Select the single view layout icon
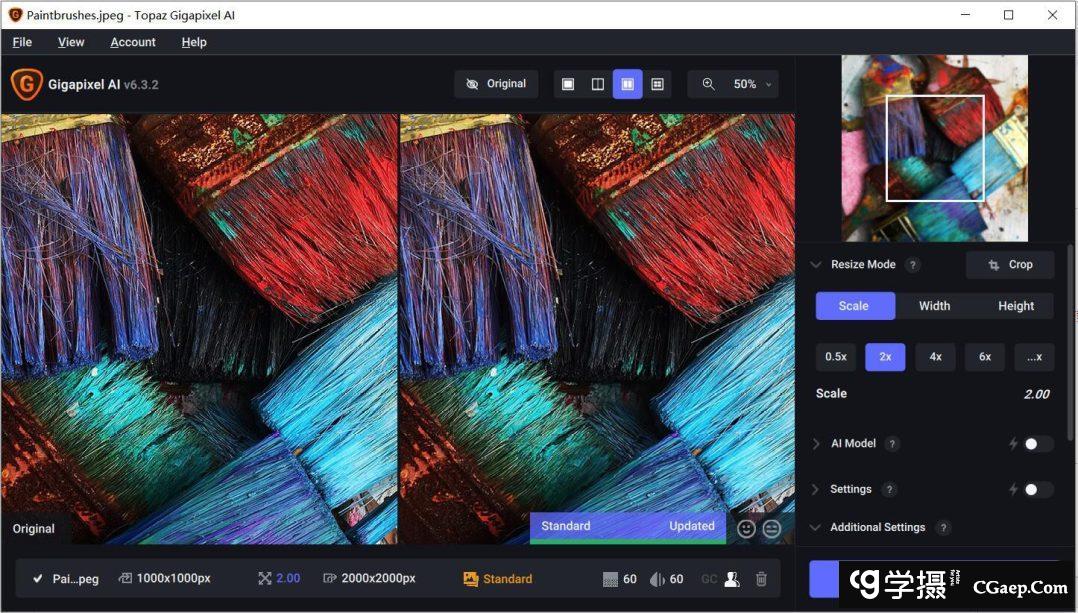 (x=568, y=84)
